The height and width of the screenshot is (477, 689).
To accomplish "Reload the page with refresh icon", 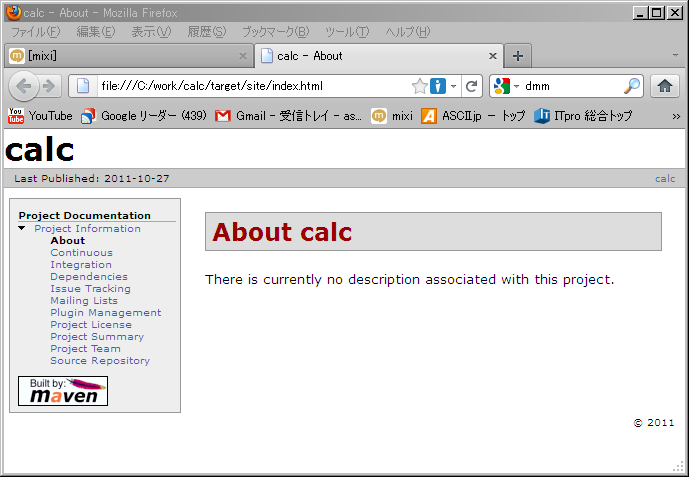I will (471, 86).
